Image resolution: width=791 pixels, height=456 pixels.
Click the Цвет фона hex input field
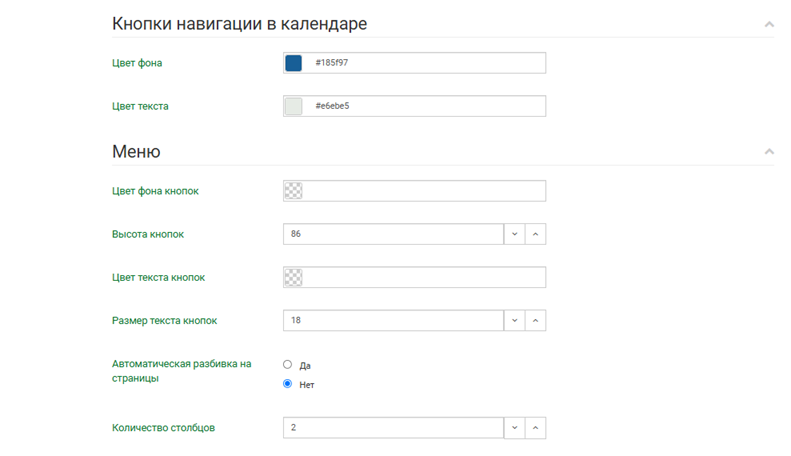425,63
